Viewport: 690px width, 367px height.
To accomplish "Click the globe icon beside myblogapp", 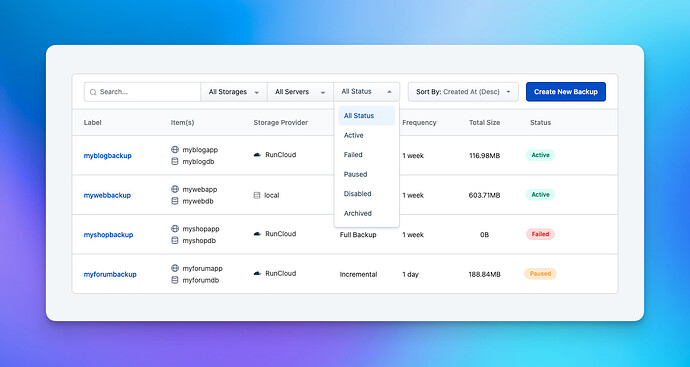I will pyautogui.click(x=175, y=150).
